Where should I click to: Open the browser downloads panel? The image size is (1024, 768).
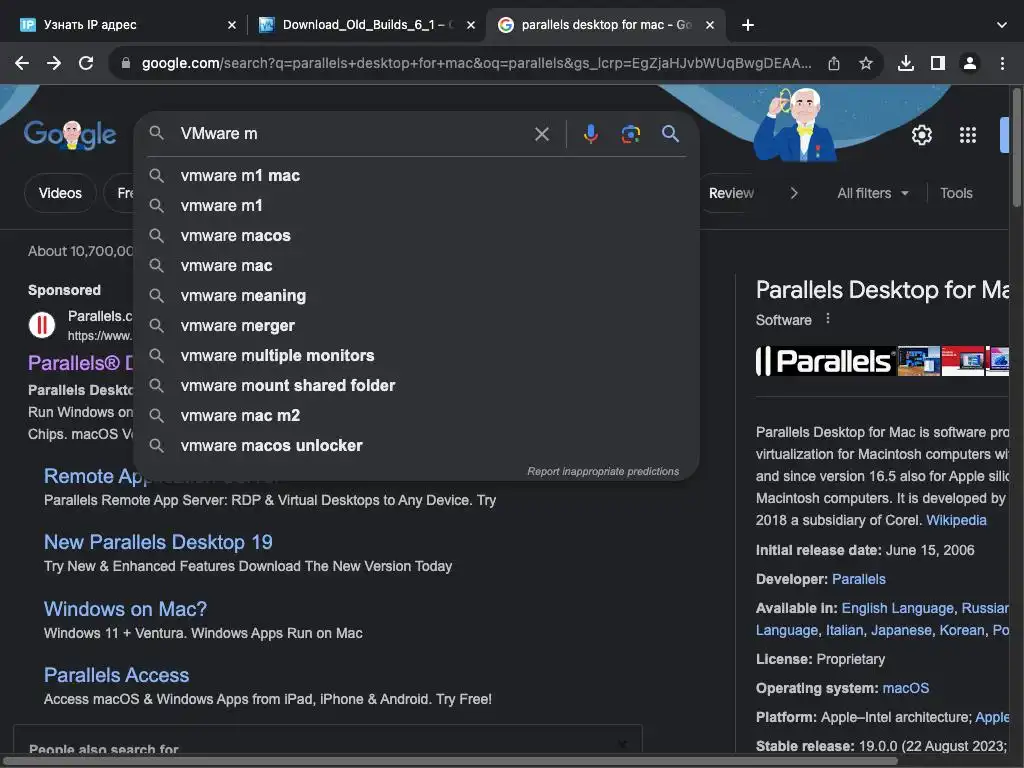click(x=906, y=63)
